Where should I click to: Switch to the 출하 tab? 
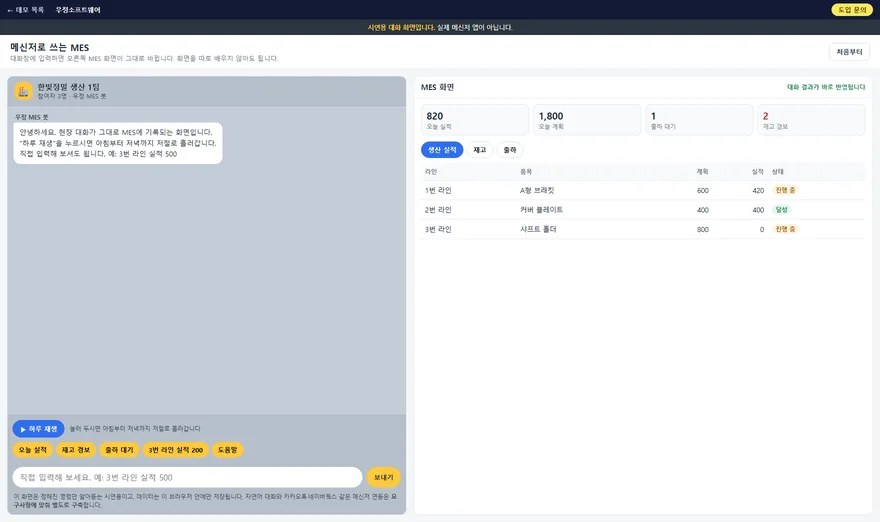[510, 150]
